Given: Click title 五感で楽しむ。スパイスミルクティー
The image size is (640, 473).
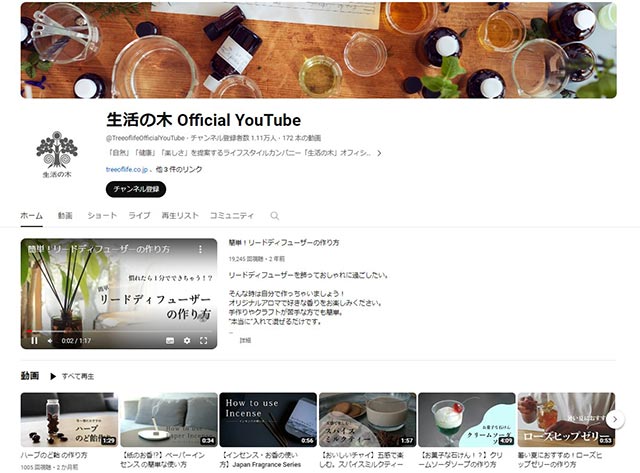Looking at the screenshot, I should (361, 460).
